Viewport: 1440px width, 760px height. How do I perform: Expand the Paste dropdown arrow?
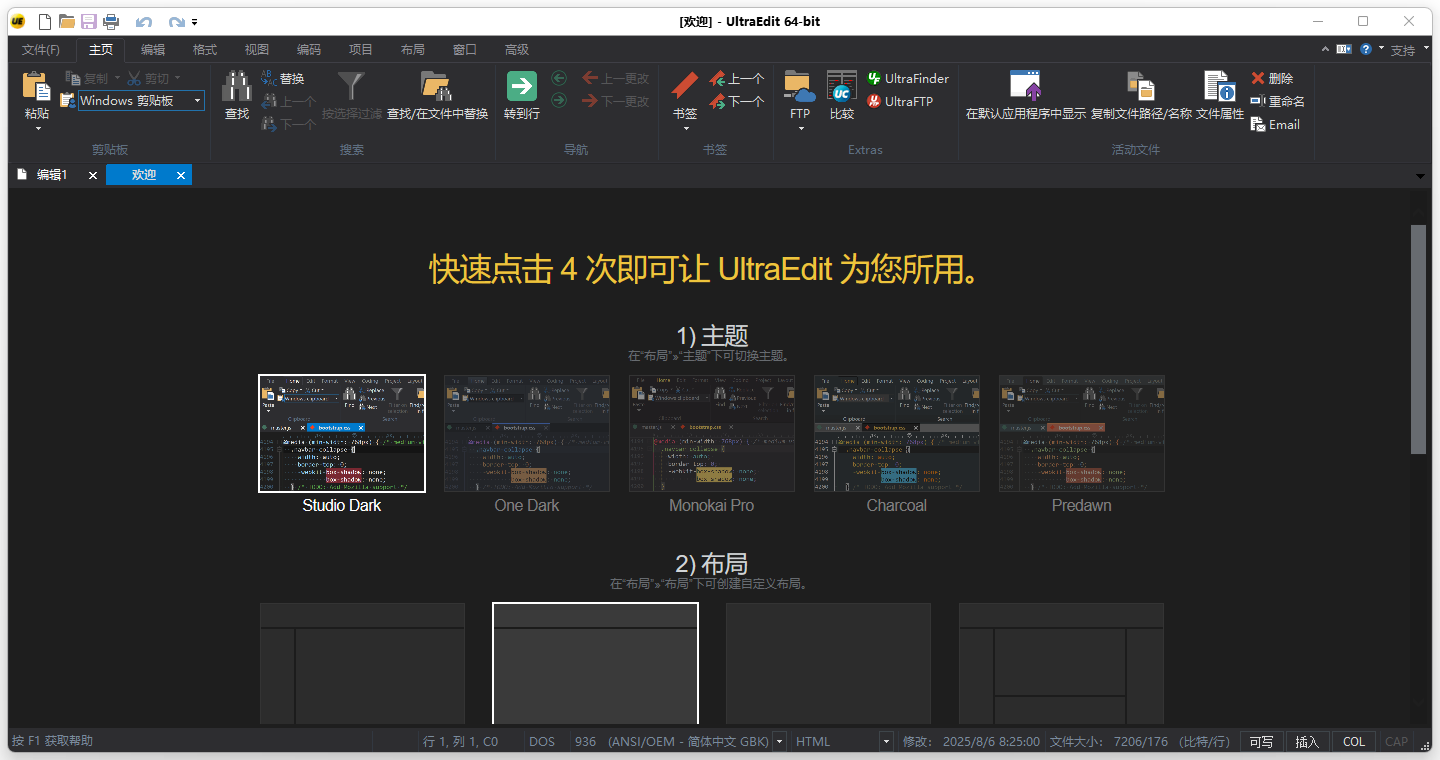[x=37, y=128]
